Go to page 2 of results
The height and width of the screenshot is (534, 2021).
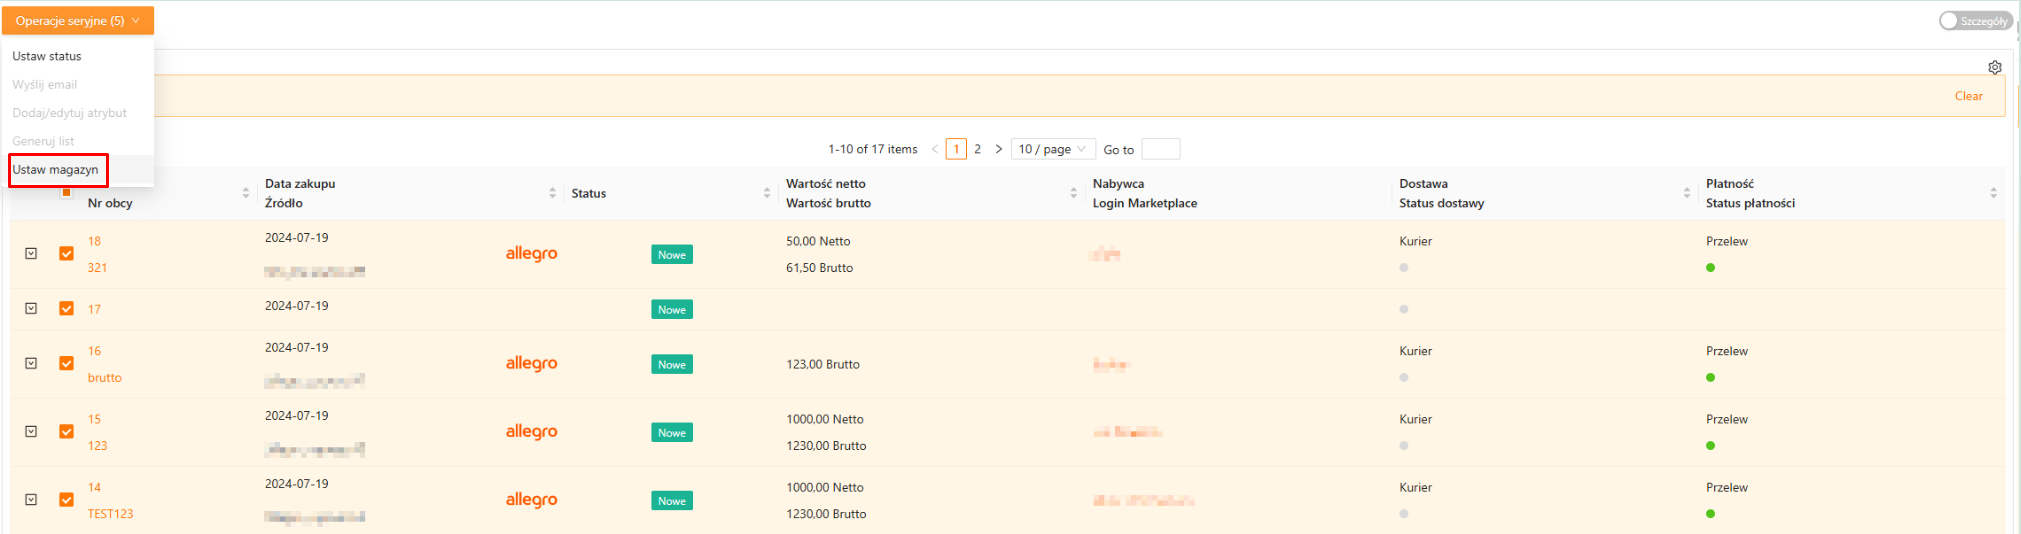pyautogui.click(x=977, y=149)
